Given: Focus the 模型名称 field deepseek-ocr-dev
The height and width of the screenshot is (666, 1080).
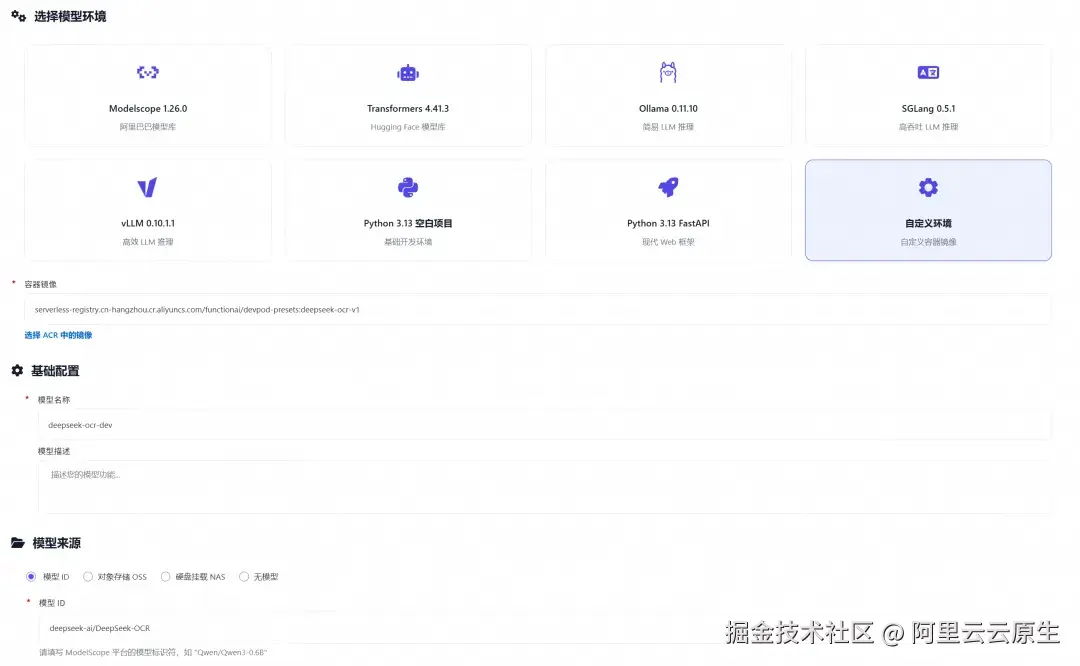Looking at the screenshot, I should (x=544, y=425).
